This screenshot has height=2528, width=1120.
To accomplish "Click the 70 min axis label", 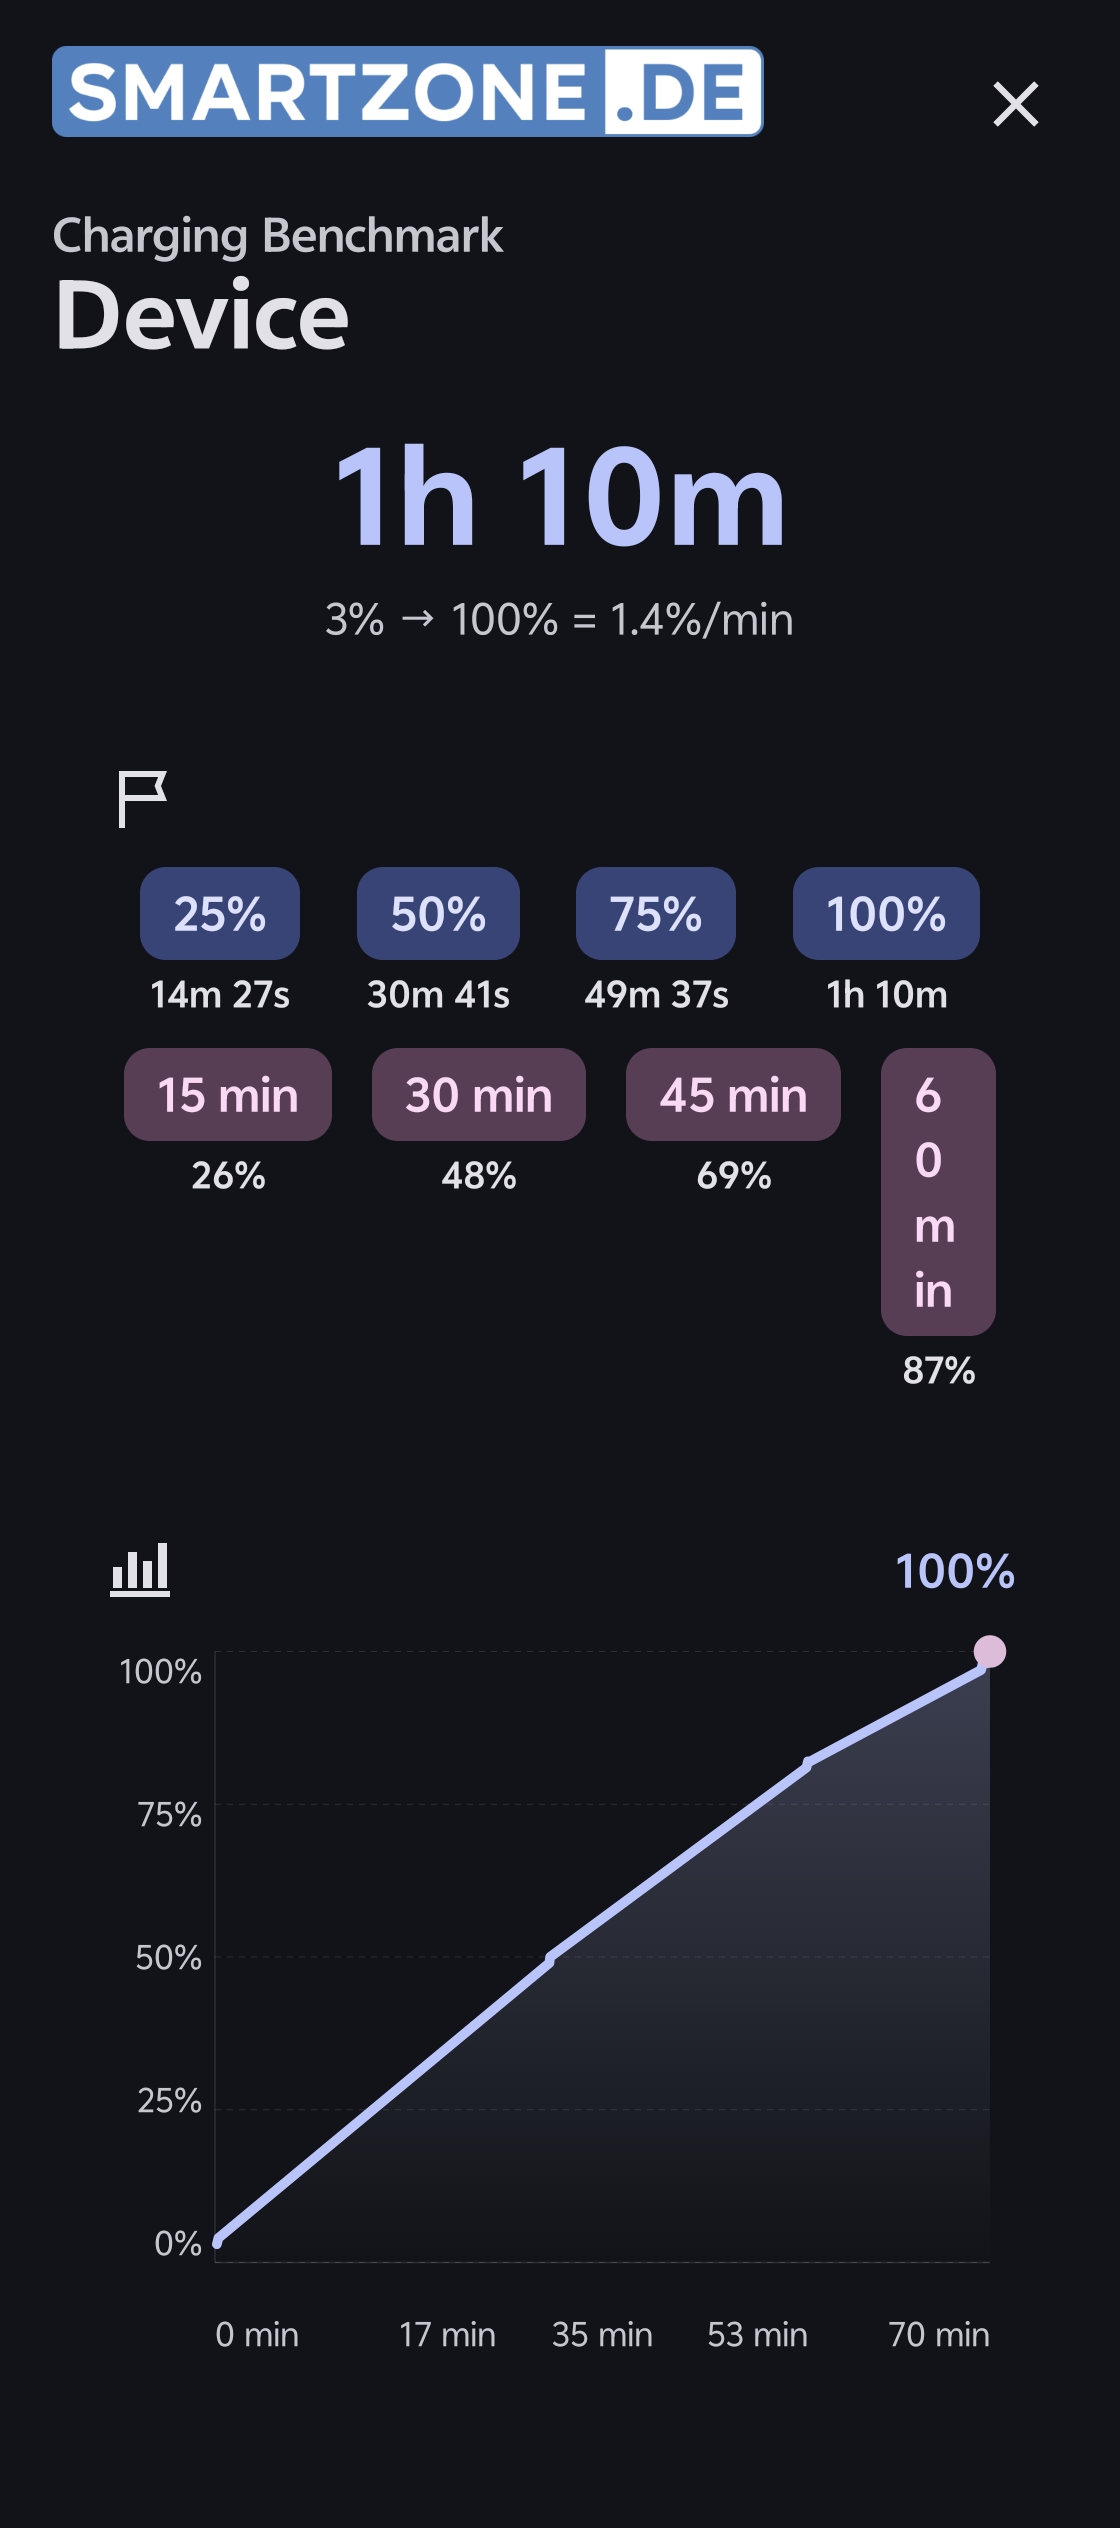I will pyautogui.click(x=939, y=2334).
